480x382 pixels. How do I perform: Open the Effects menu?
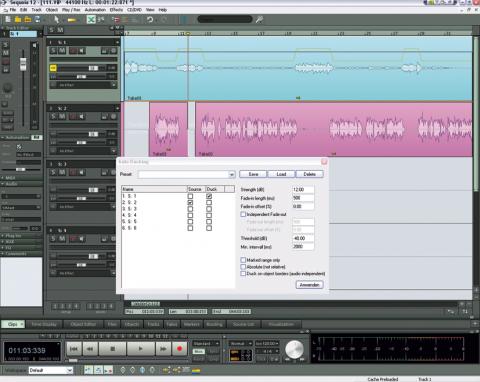(116, 10)
